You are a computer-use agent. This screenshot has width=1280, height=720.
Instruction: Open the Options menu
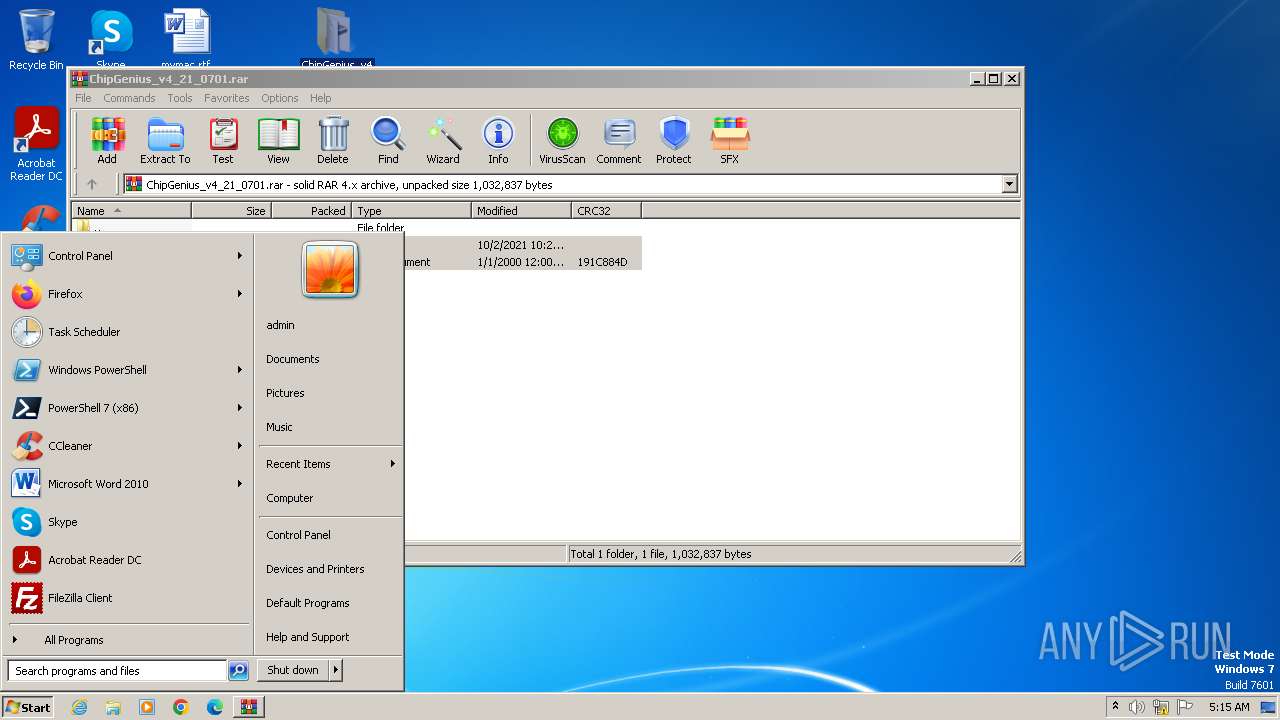(x=280, y=98)
